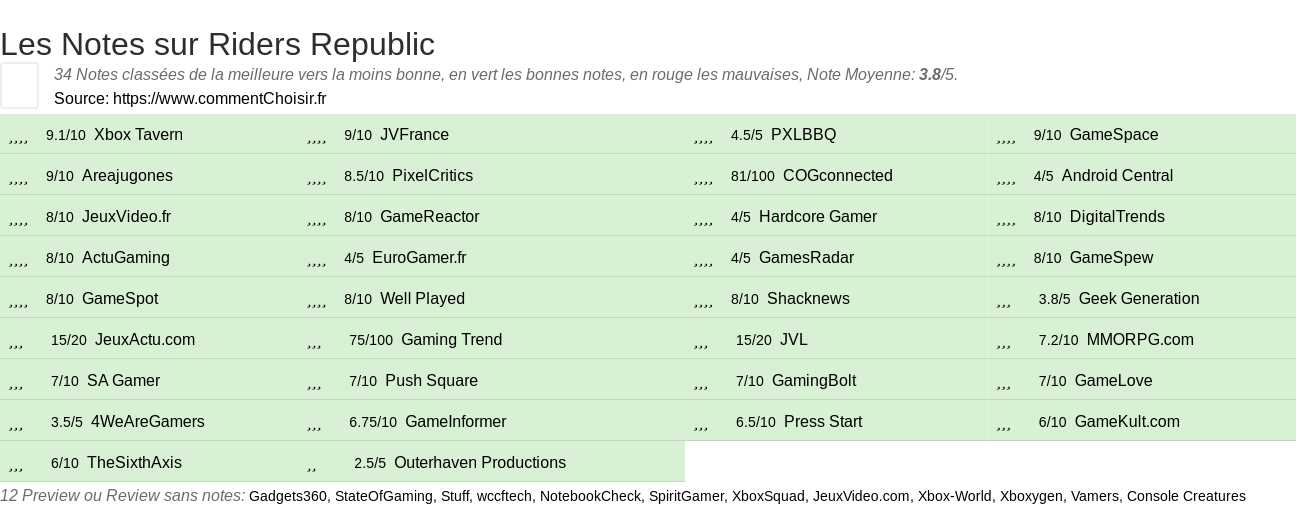Click the 81/100 score for COGconnected
Viewport: 1296px width, 507px height.
point(753,176)
